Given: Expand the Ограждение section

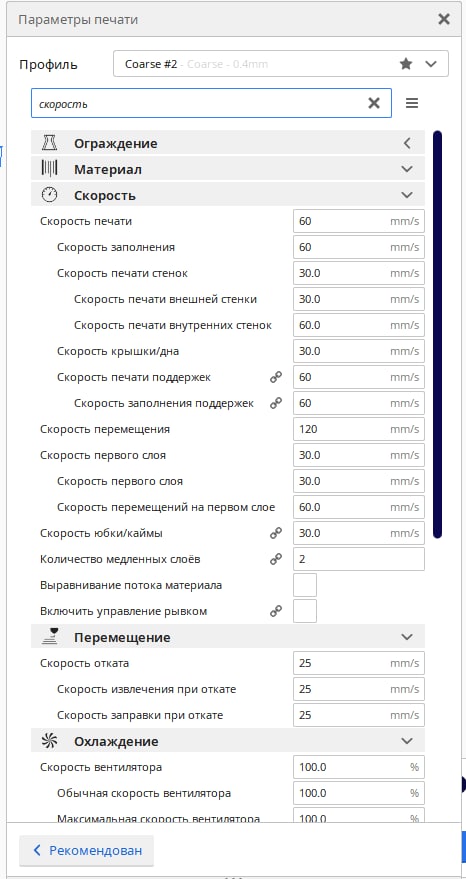Looking at the screenshot, I should click(x=407, y=144).
